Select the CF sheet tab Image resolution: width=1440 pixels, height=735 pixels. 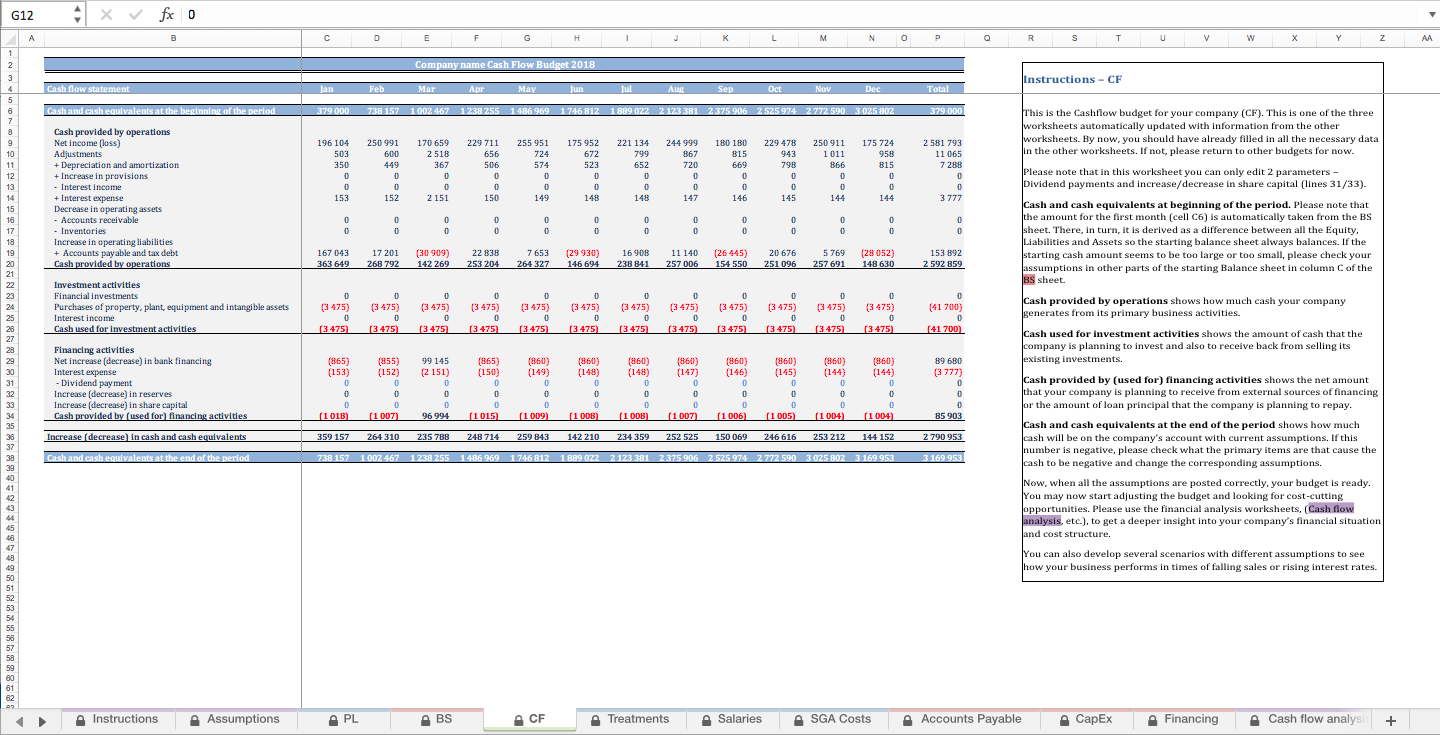(x=529, y=719)
